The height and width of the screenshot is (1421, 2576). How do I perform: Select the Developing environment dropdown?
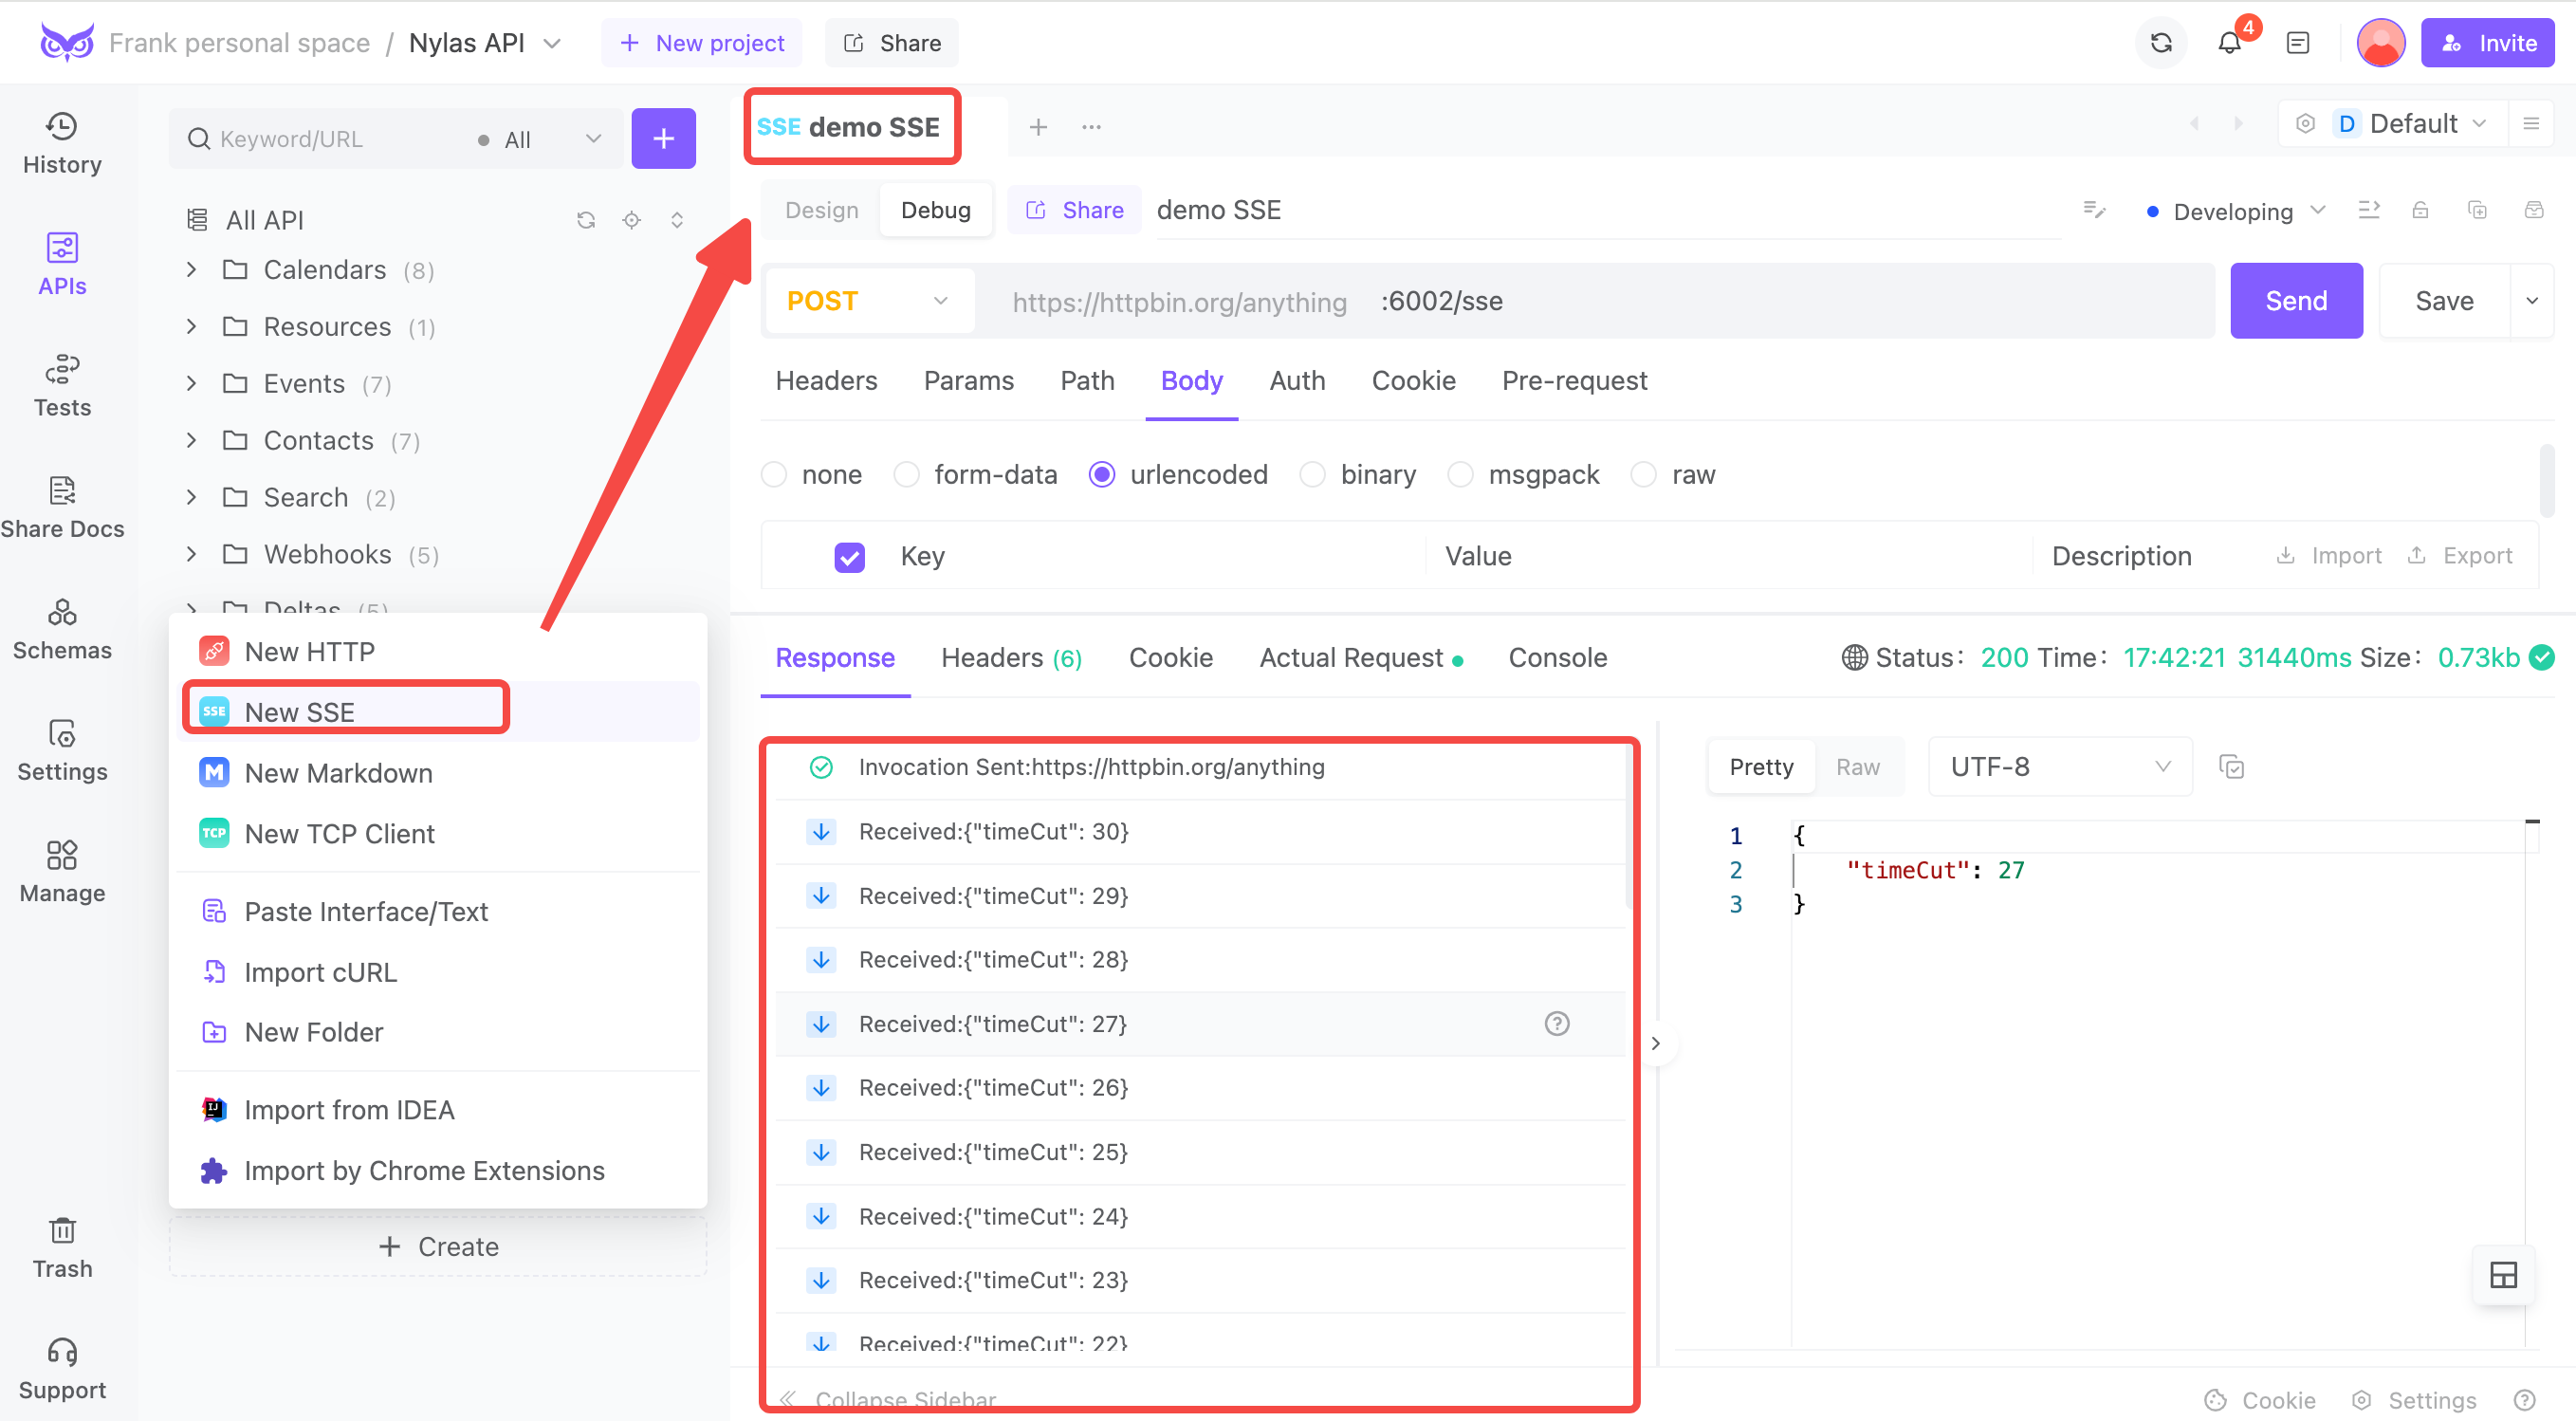point(2236,210)
